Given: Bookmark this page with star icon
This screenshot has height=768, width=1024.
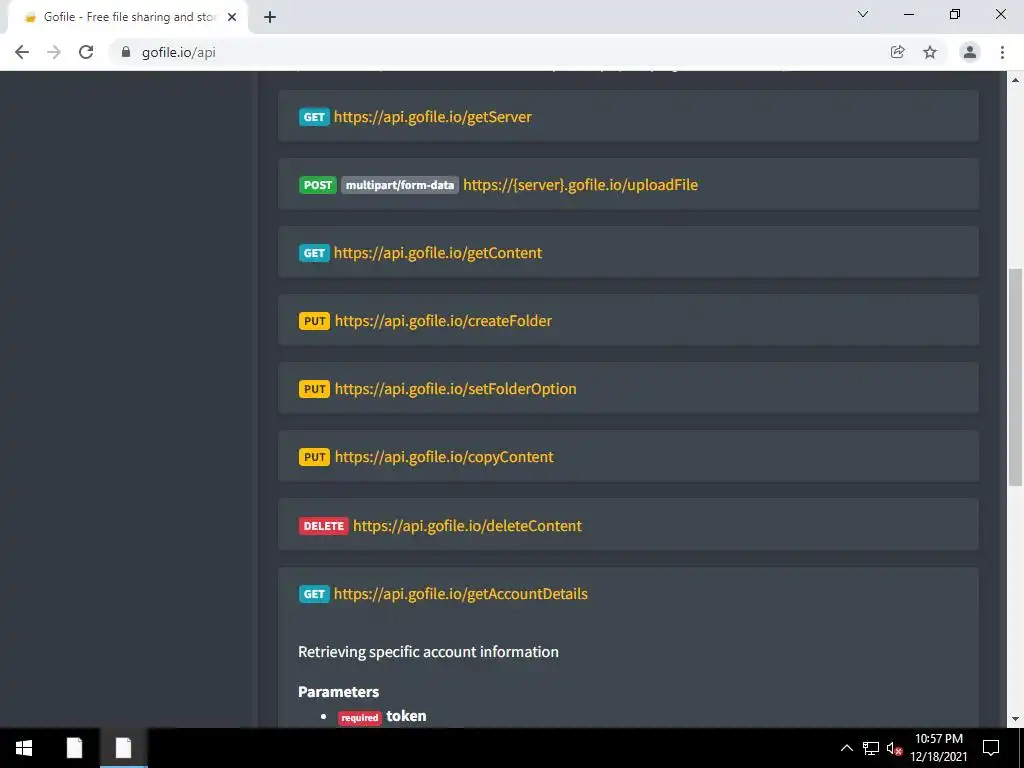Looking at the screenshot, I should pos(930,52).
